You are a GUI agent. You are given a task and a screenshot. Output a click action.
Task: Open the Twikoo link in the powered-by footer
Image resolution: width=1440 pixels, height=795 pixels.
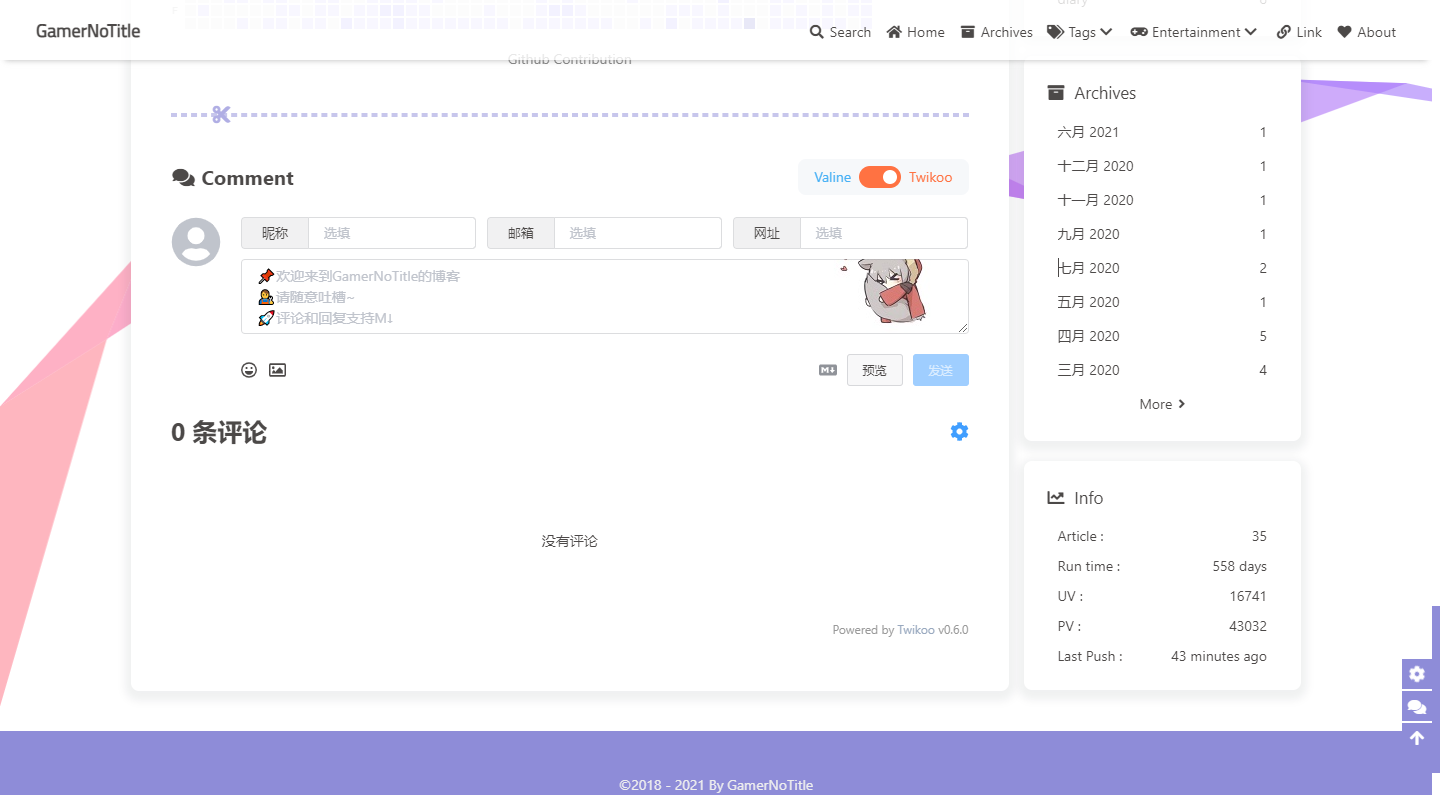(x=915, y=629)
